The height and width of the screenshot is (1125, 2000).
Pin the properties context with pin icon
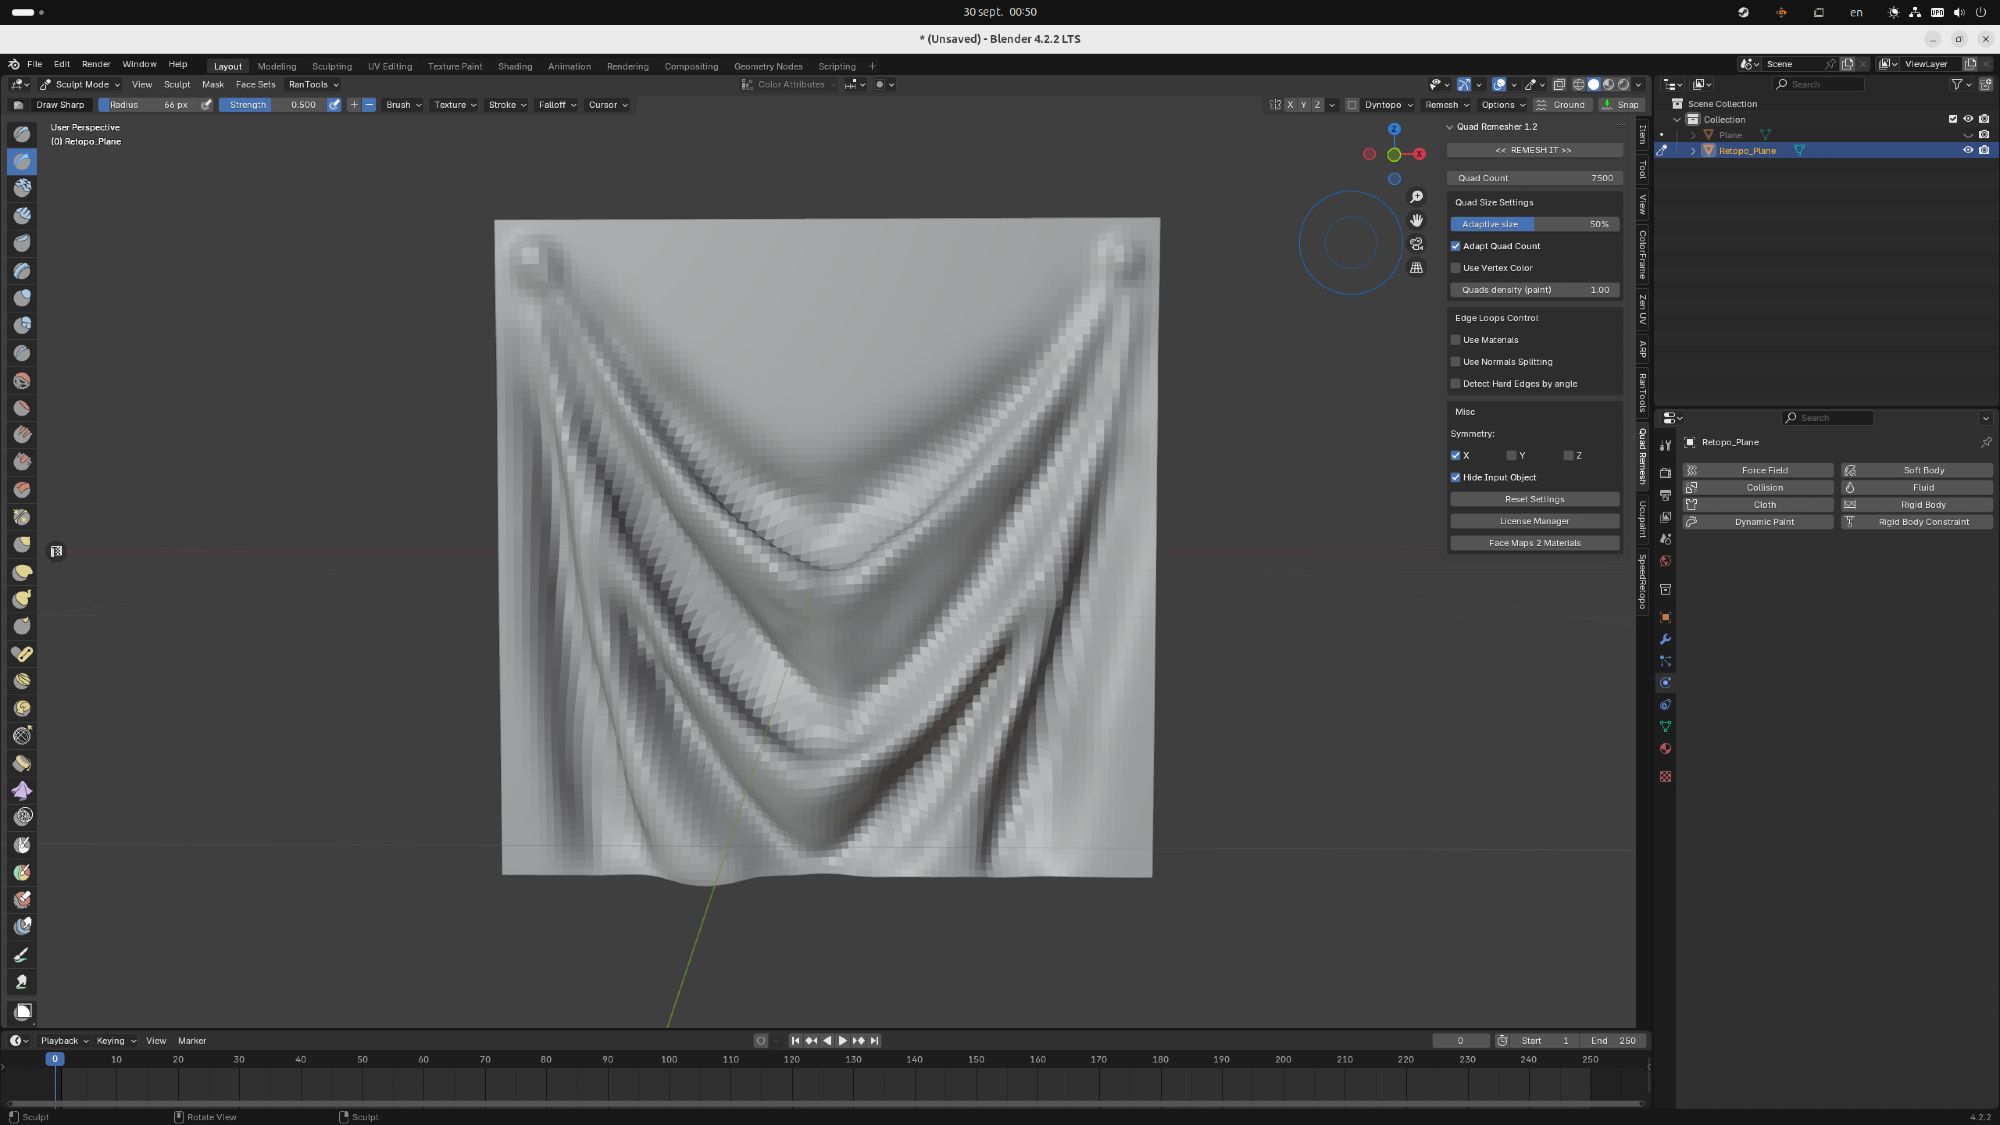click(1986, 442)
